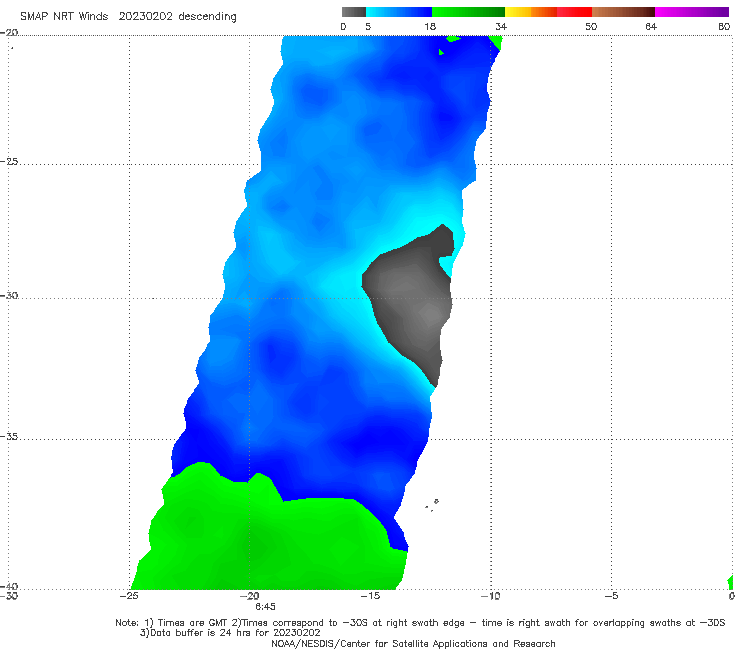The width and height of the screenshot is (740, 650).
Task: Click the blue 5-18 segment of the color bar
Action: click(x=399, y=12)
